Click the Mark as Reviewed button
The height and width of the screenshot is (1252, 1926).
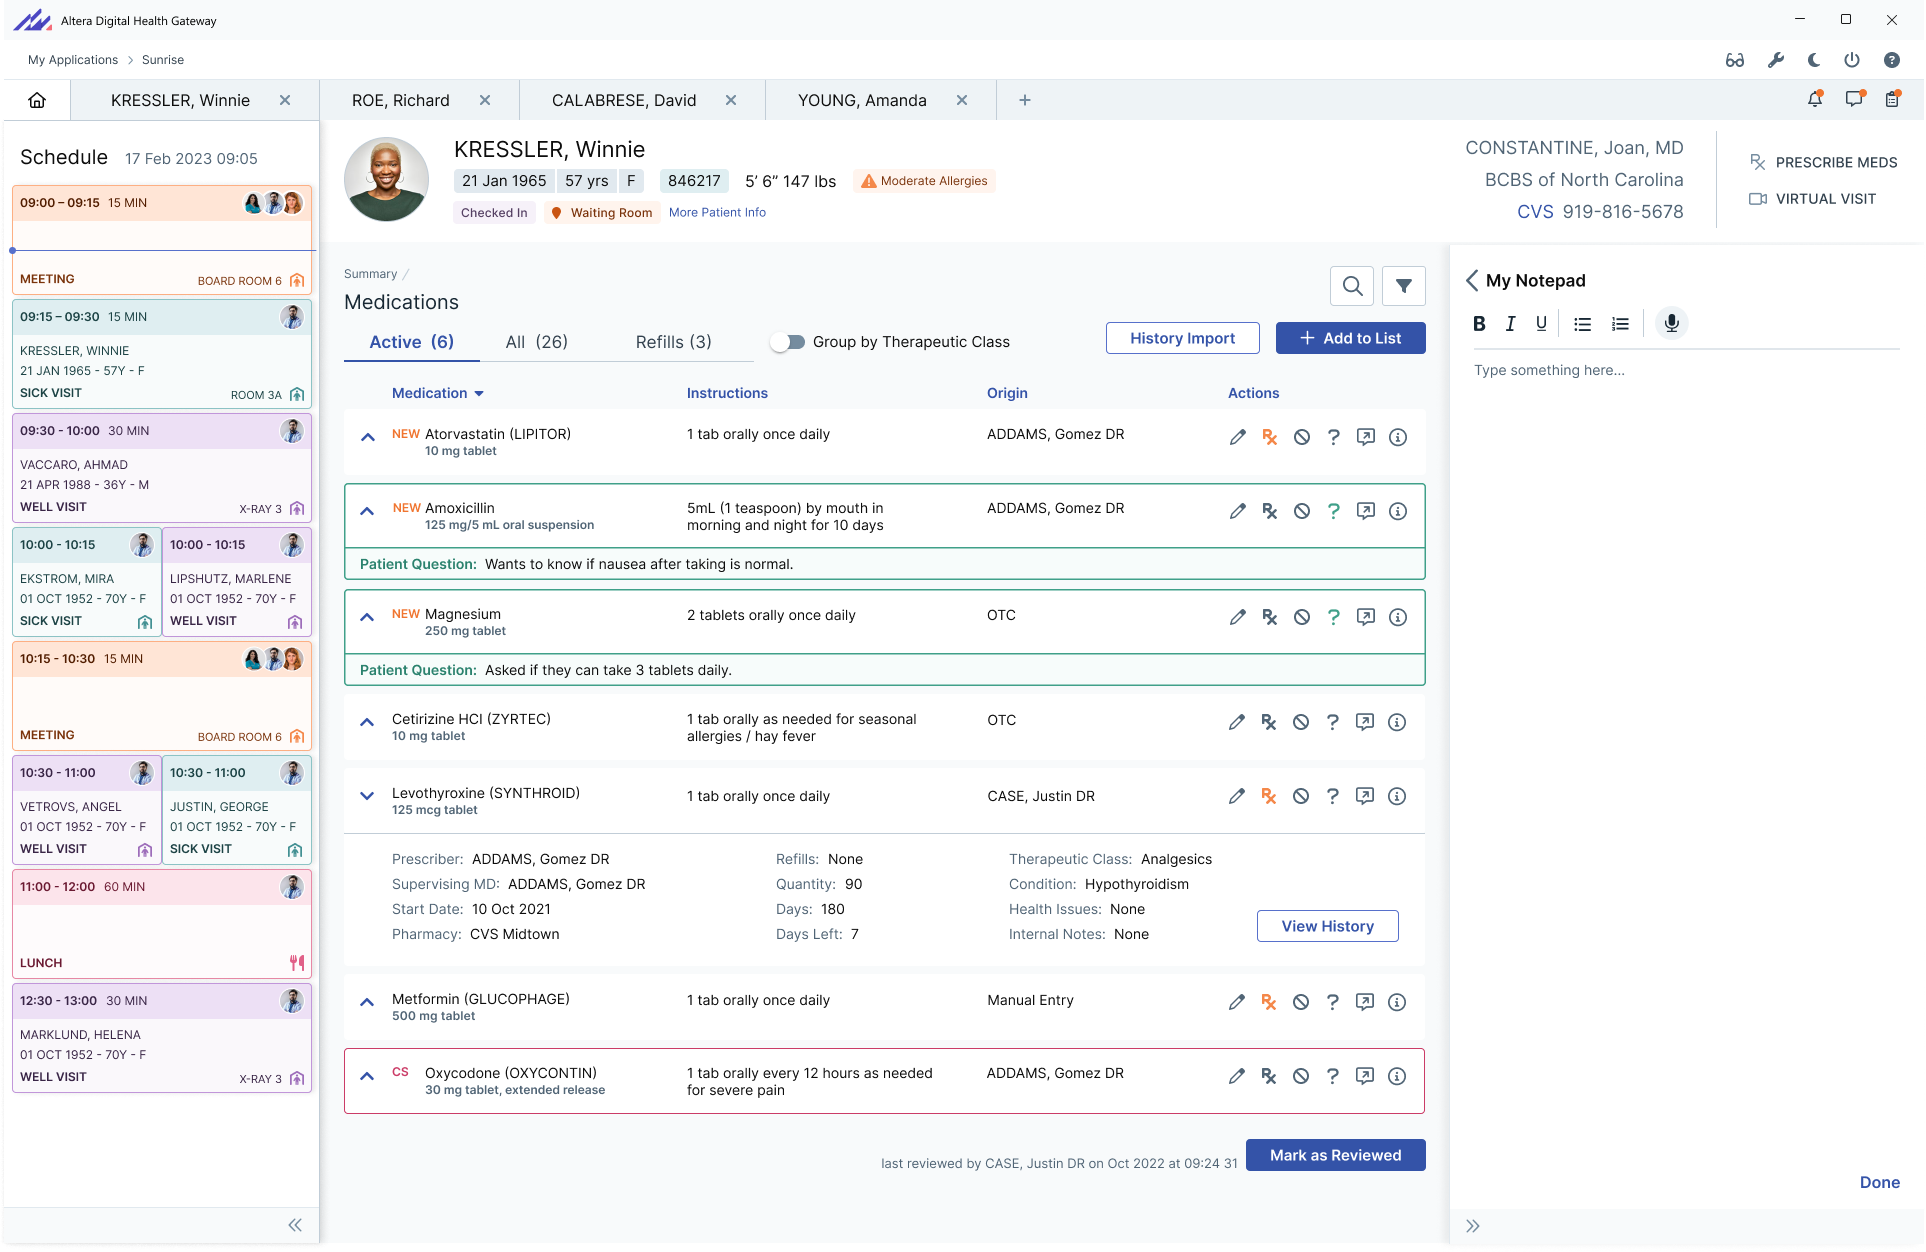pos(1335,1155)
